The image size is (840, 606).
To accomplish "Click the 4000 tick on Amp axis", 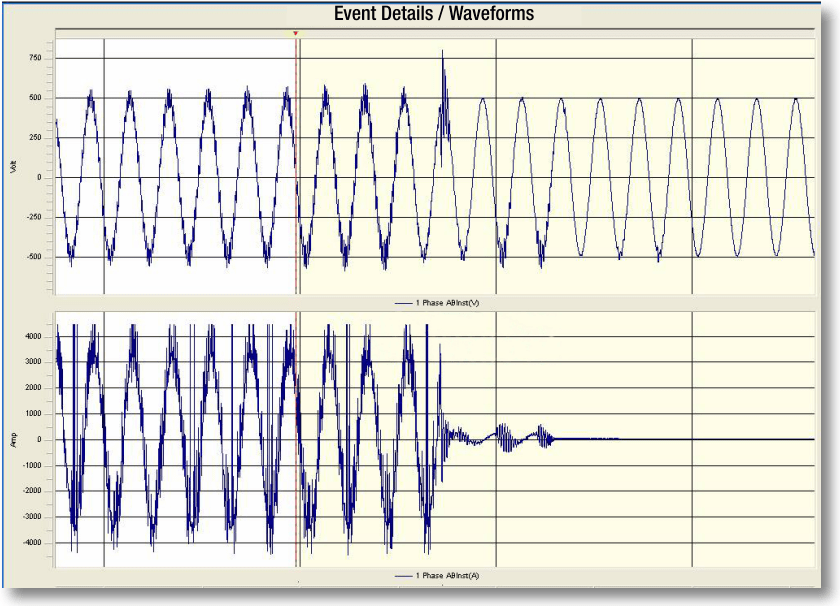I will (x=33, y=336).
